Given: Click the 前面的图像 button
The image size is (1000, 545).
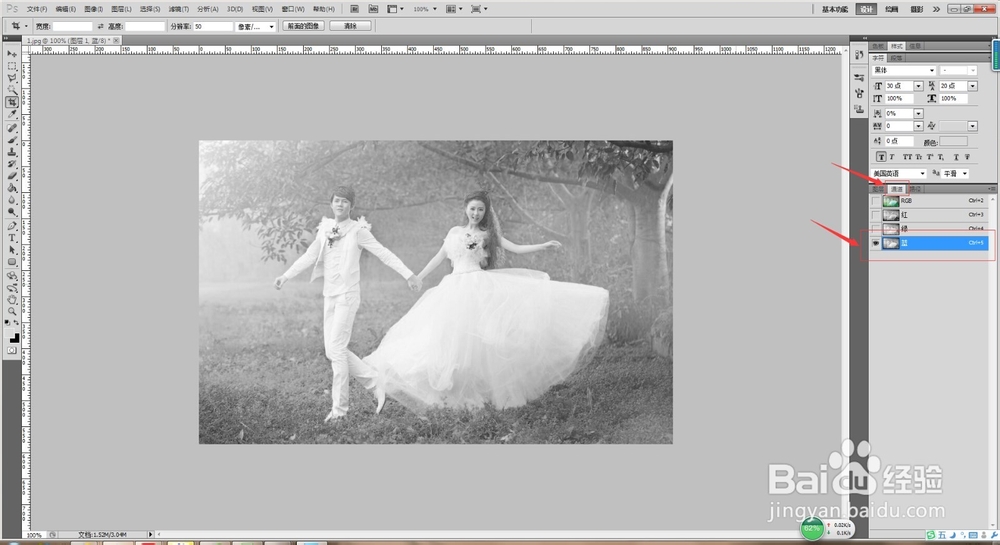Looking at the screenshot, I should point(303,26).
